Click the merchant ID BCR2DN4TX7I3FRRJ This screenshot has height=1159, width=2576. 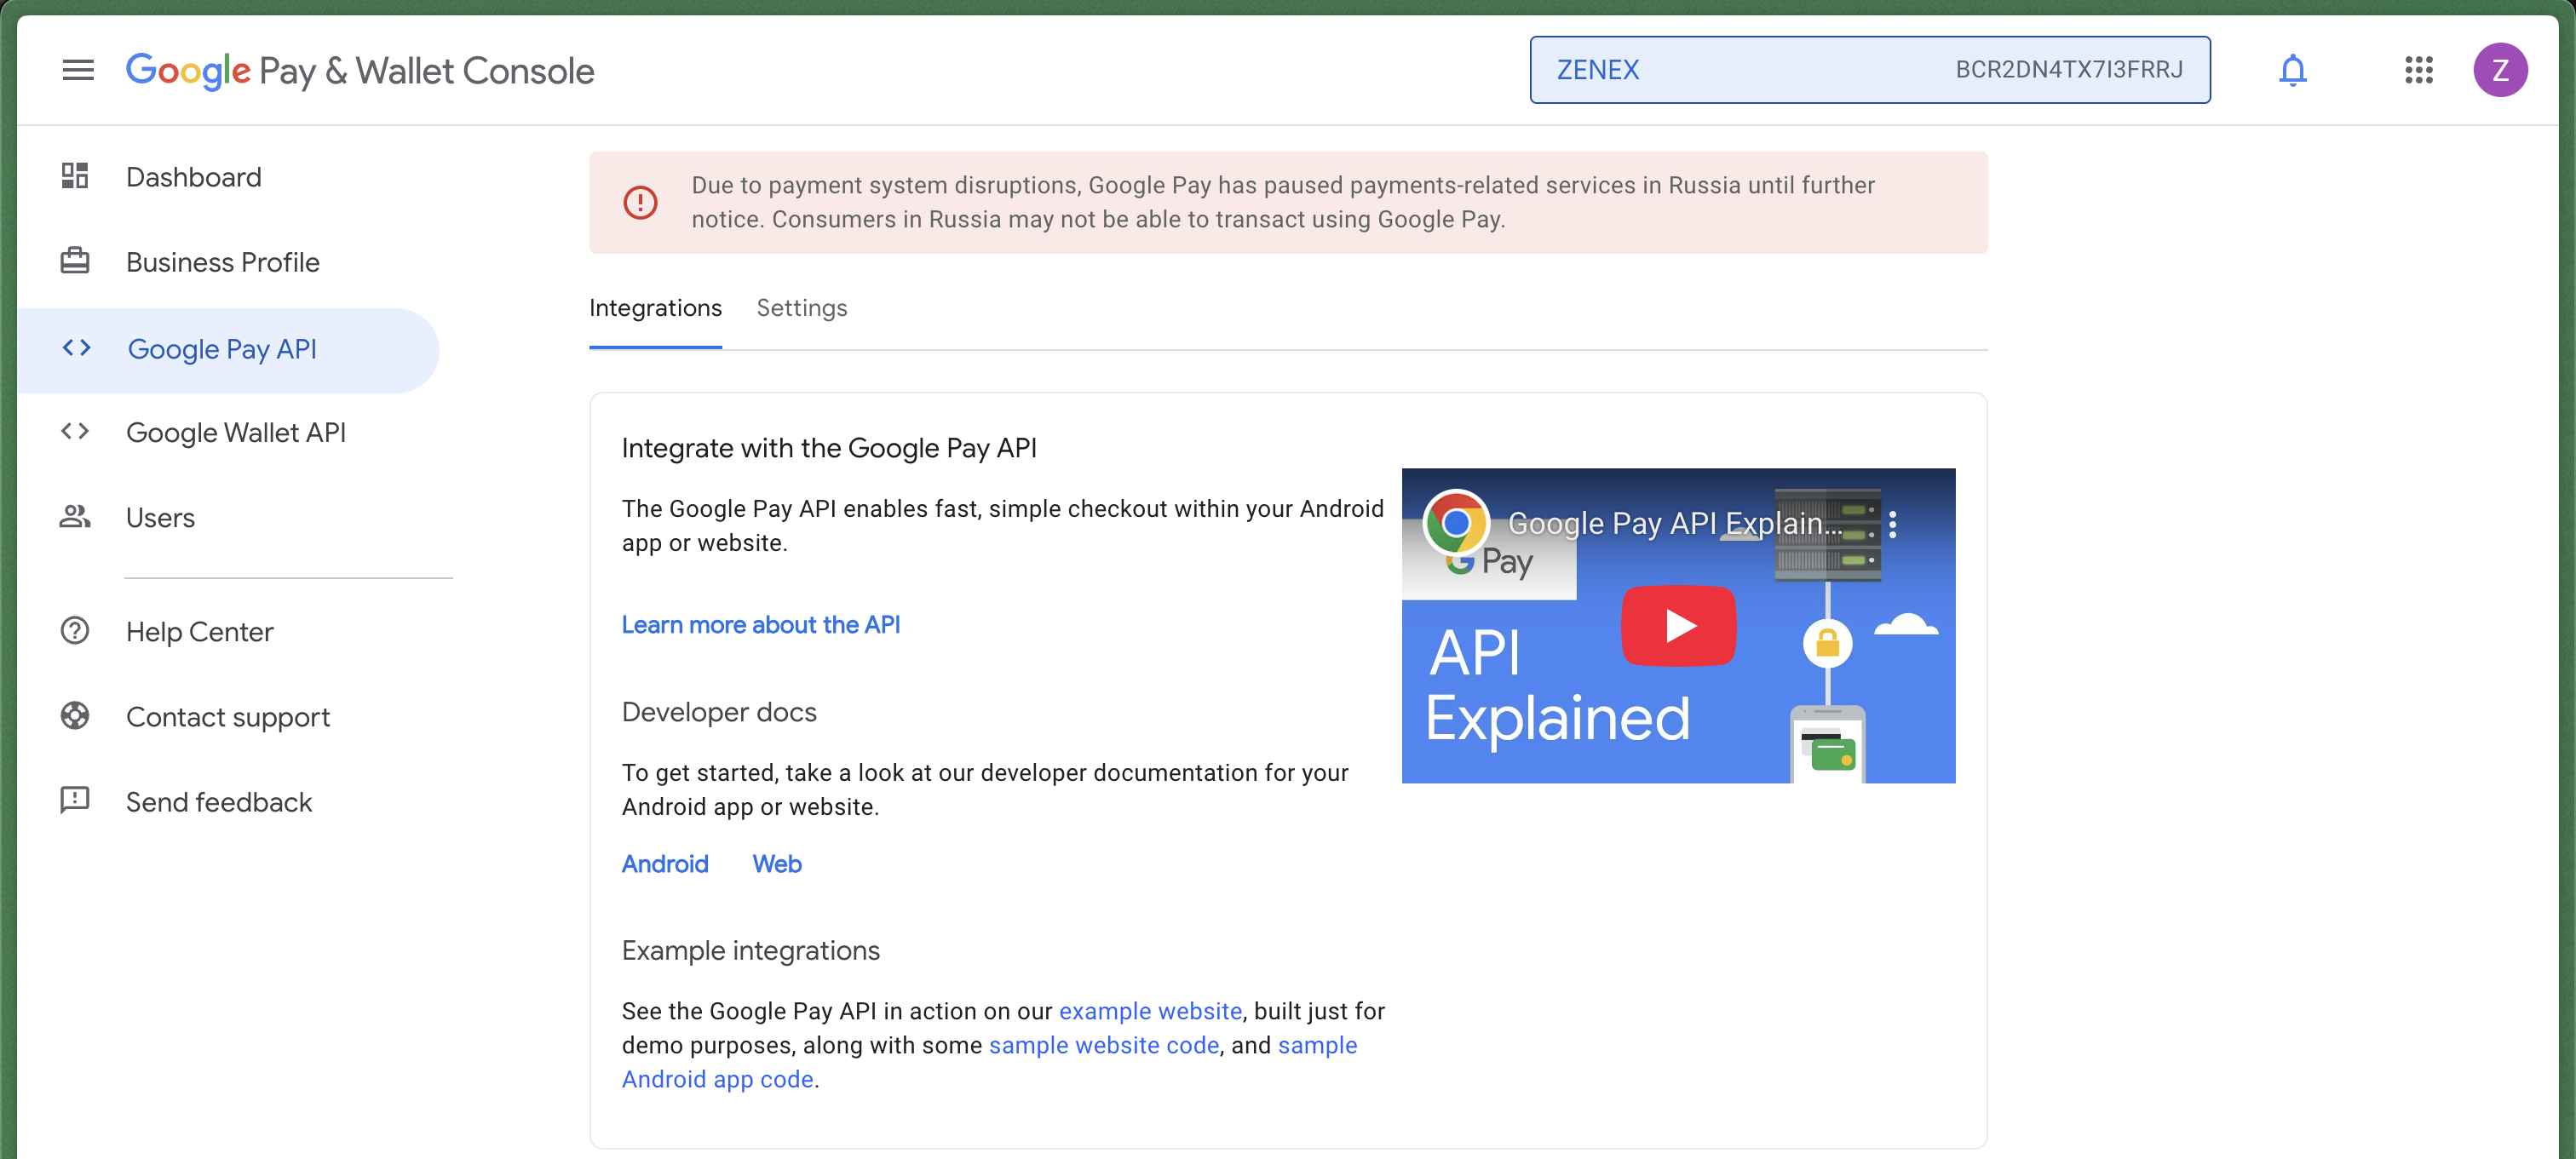point(2069,70)
